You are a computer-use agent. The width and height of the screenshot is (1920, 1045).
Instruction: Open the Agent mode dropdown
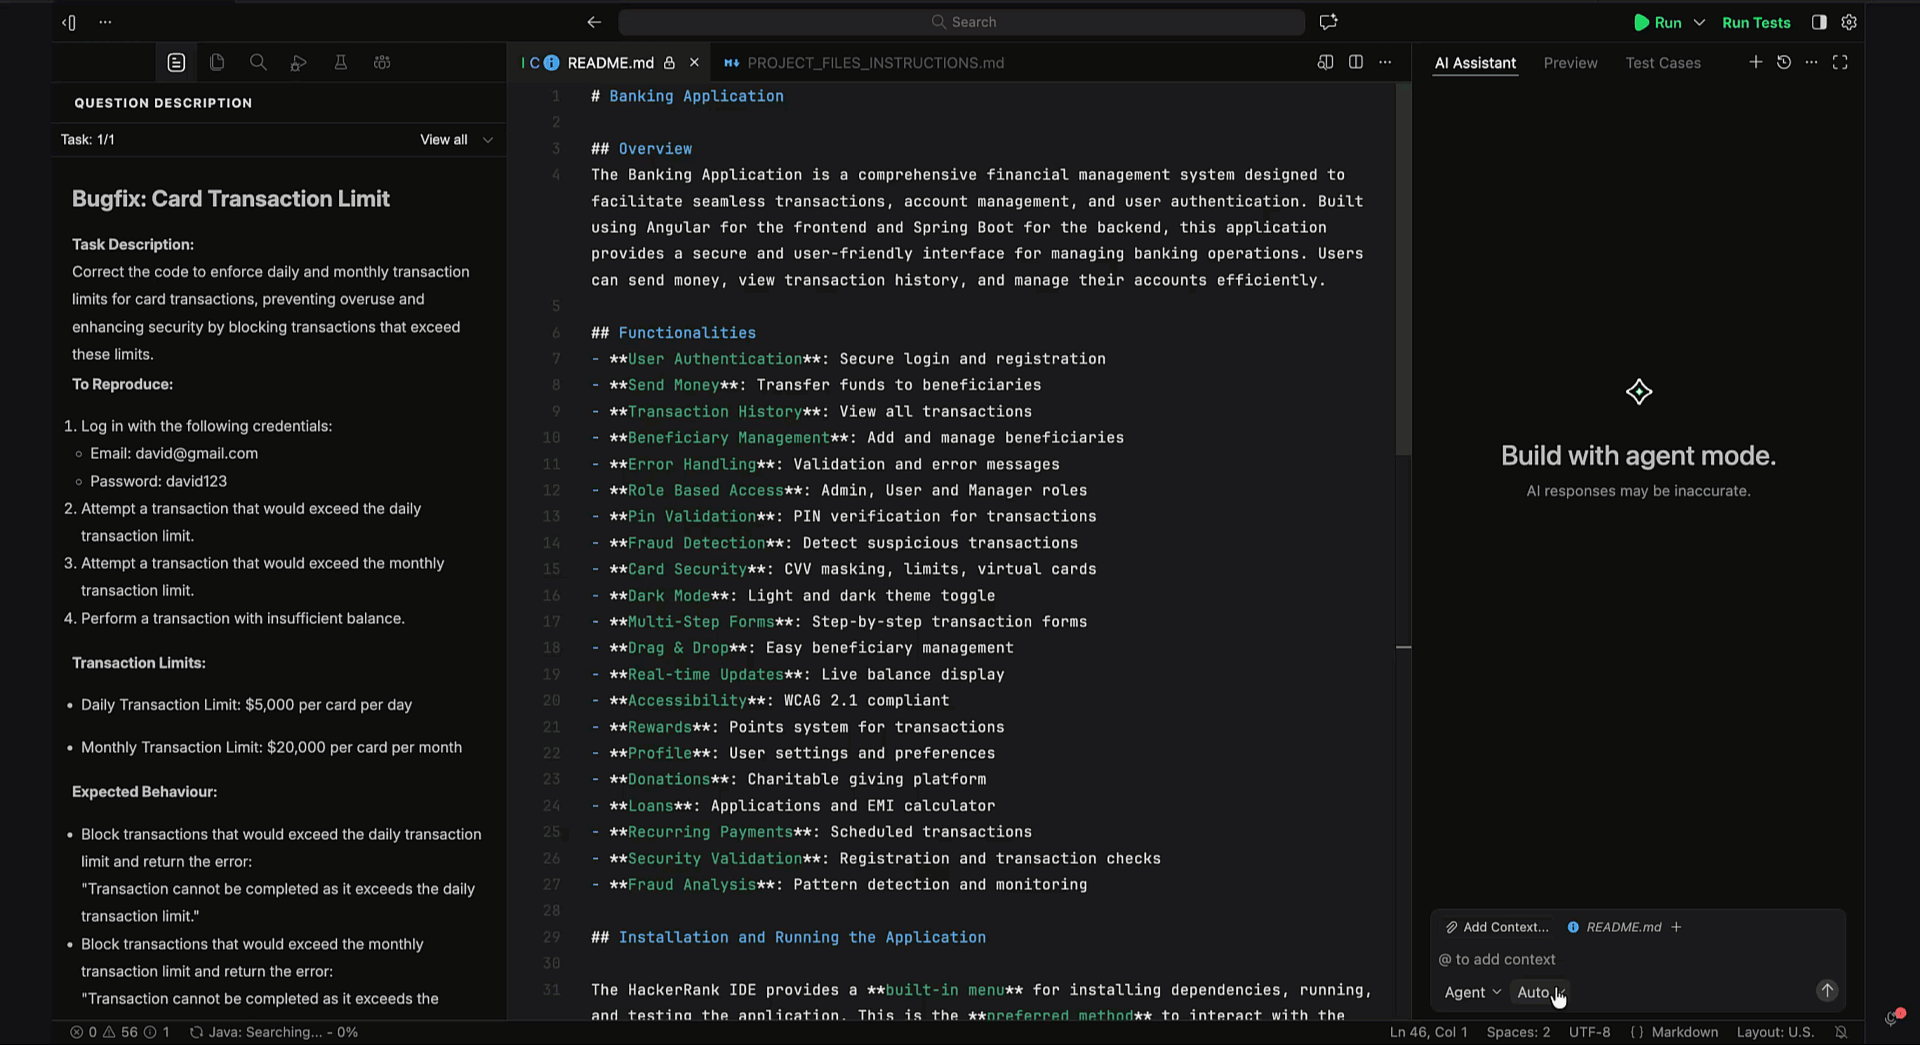[x=1472, y=992]
